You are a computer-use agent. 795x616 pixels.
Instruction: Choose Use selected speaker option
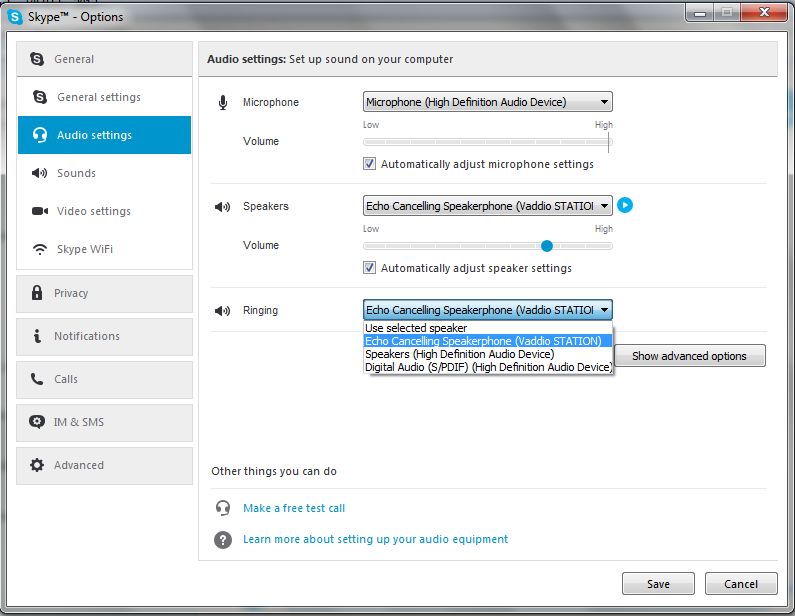point(488,328)
